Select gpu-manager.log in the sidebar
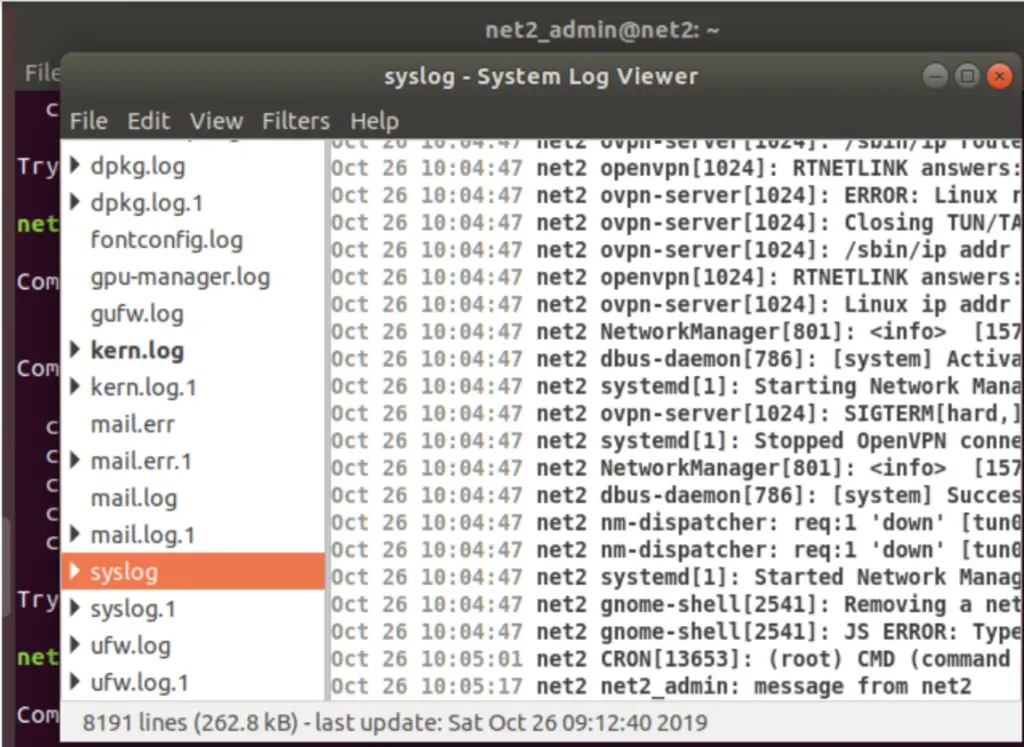 (180, 277)
